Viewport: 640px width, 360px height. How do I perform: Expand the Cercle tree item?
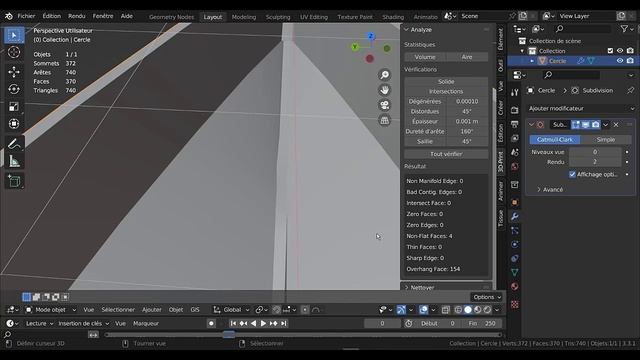pyautogui.click(x=532, y=61)
